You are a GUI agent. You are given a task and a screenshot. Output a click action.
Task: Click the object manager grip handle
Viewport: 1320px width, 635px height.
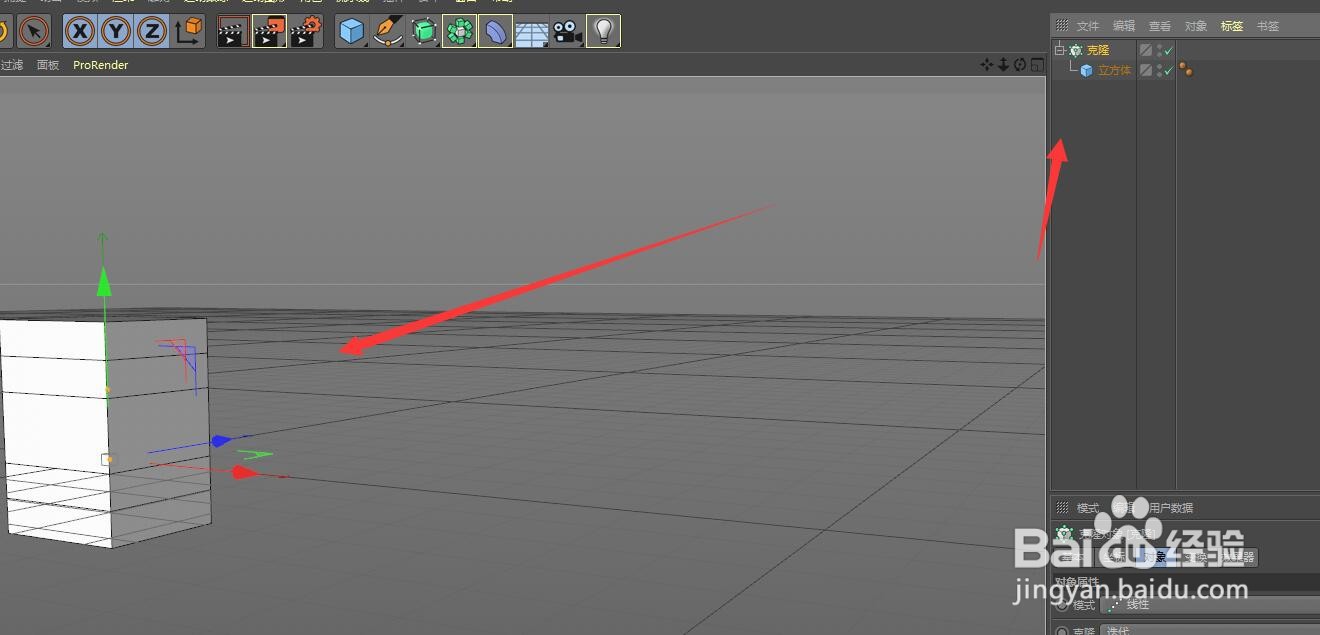(x=1062, y=26)
